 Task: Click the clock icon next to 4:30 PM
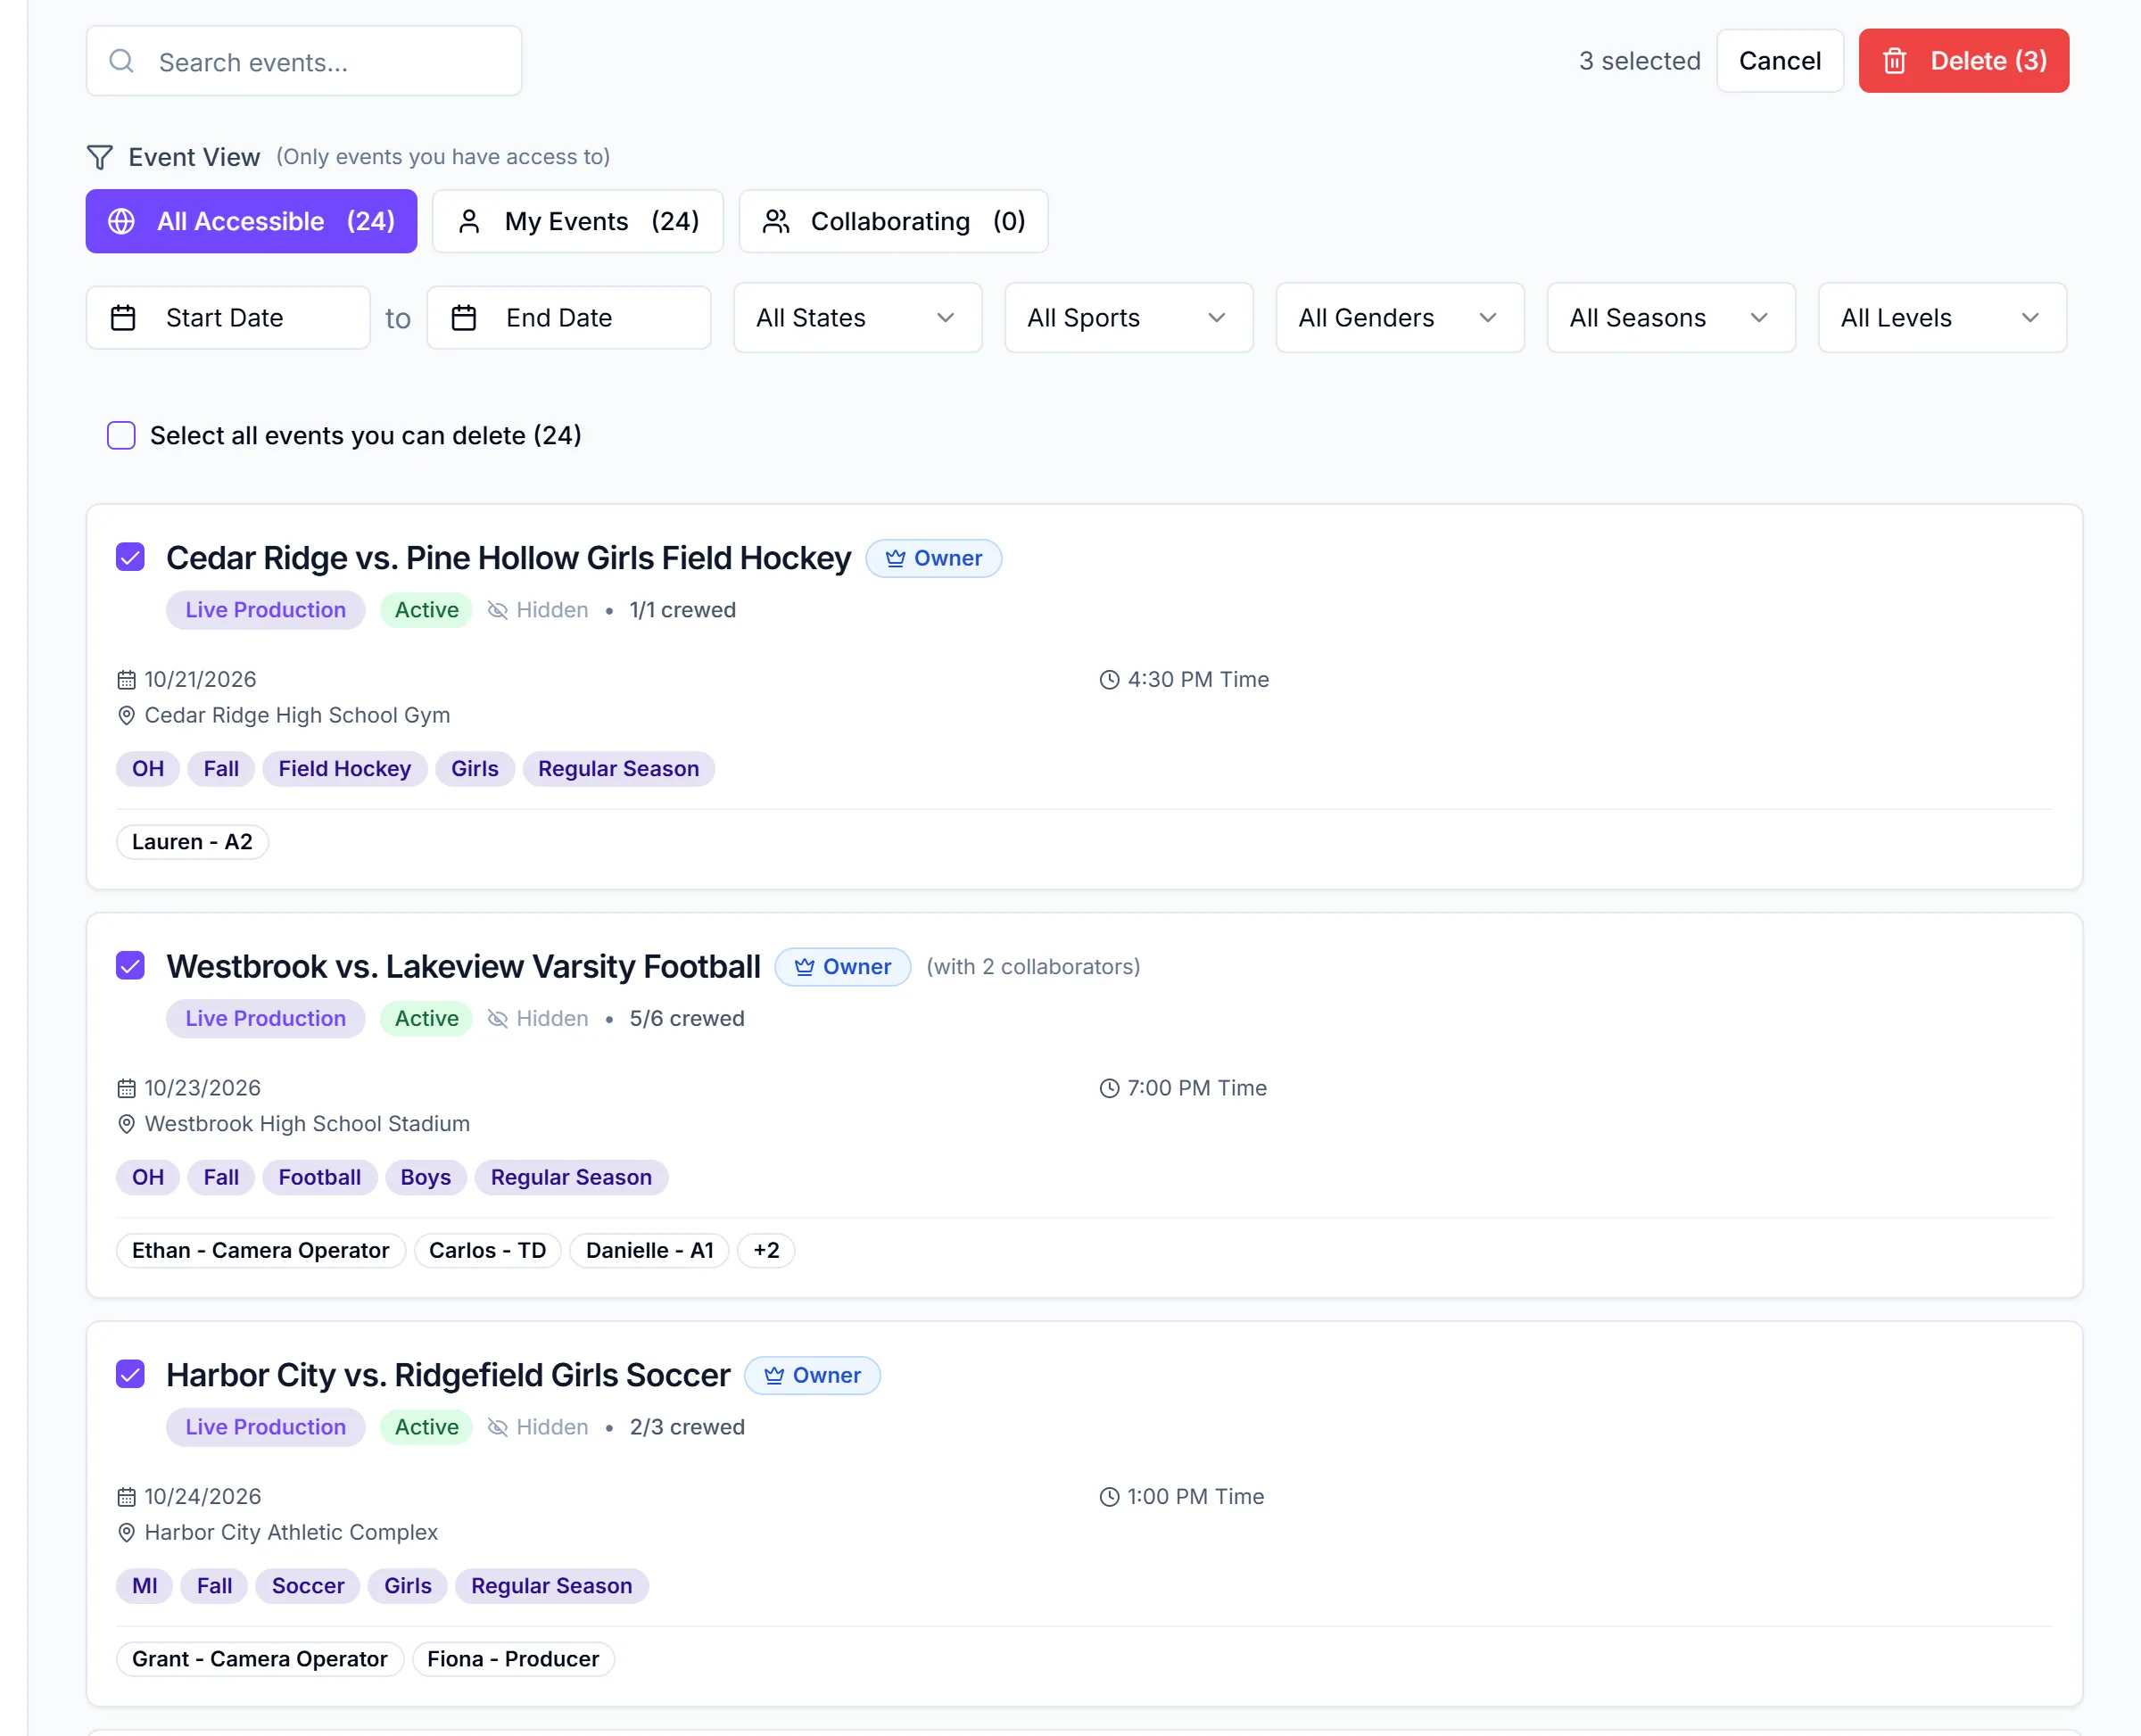pos(1109,680)
